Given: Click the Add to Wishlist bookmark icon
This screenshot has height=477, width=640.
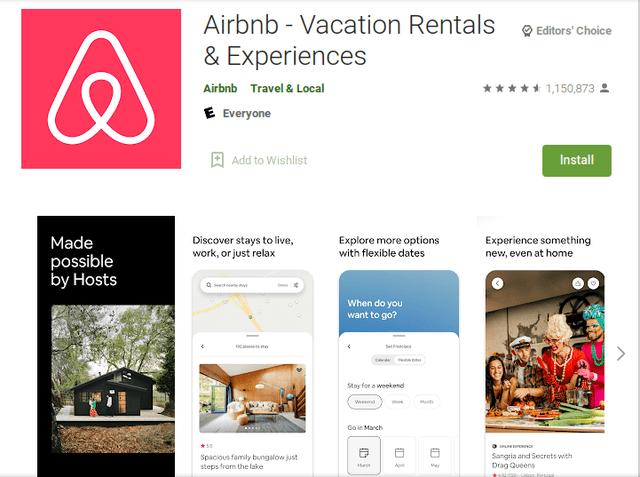Looking at the screenshot, I should pyautogui.click(x=217, y=160).
